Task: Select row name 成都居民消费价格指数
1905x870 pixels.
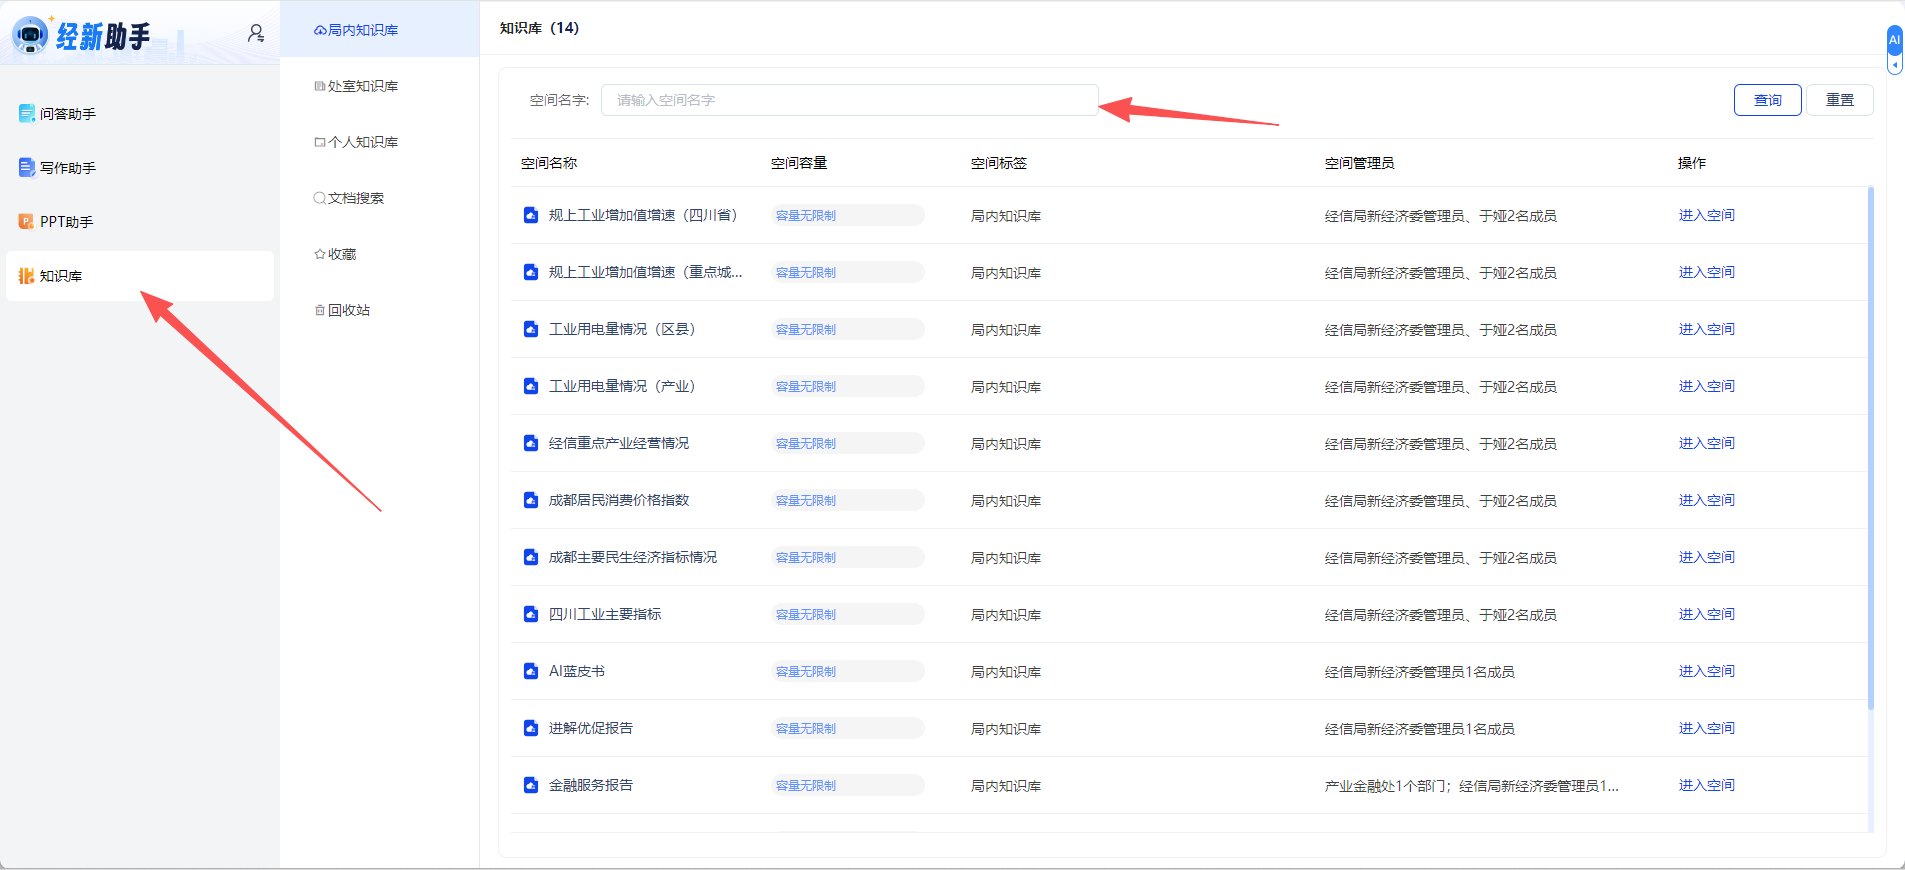Action: 619,500
